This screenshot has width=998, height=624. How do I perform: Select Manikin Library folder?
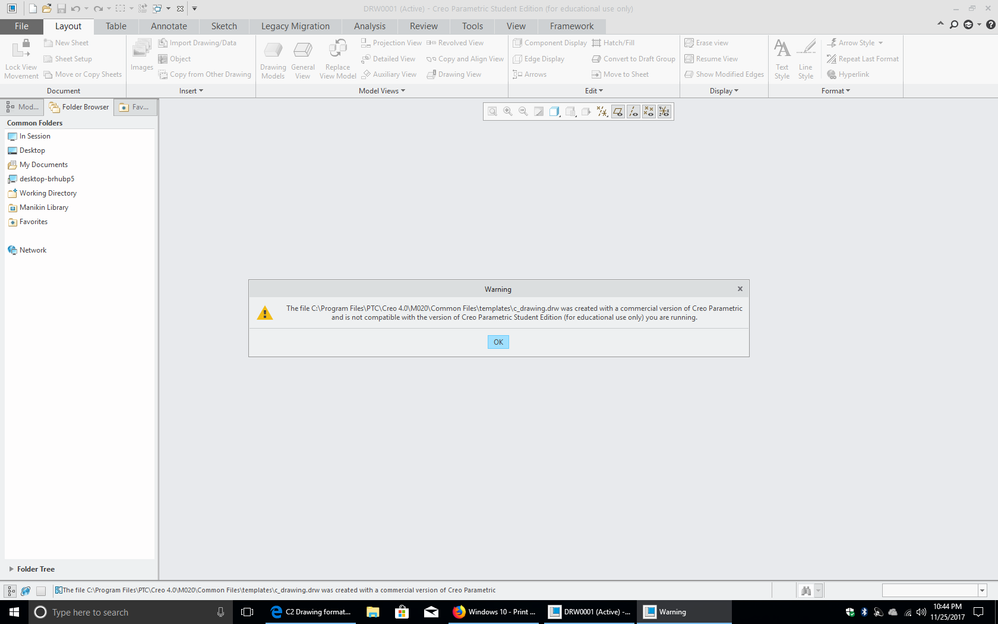tap(38, 208)
